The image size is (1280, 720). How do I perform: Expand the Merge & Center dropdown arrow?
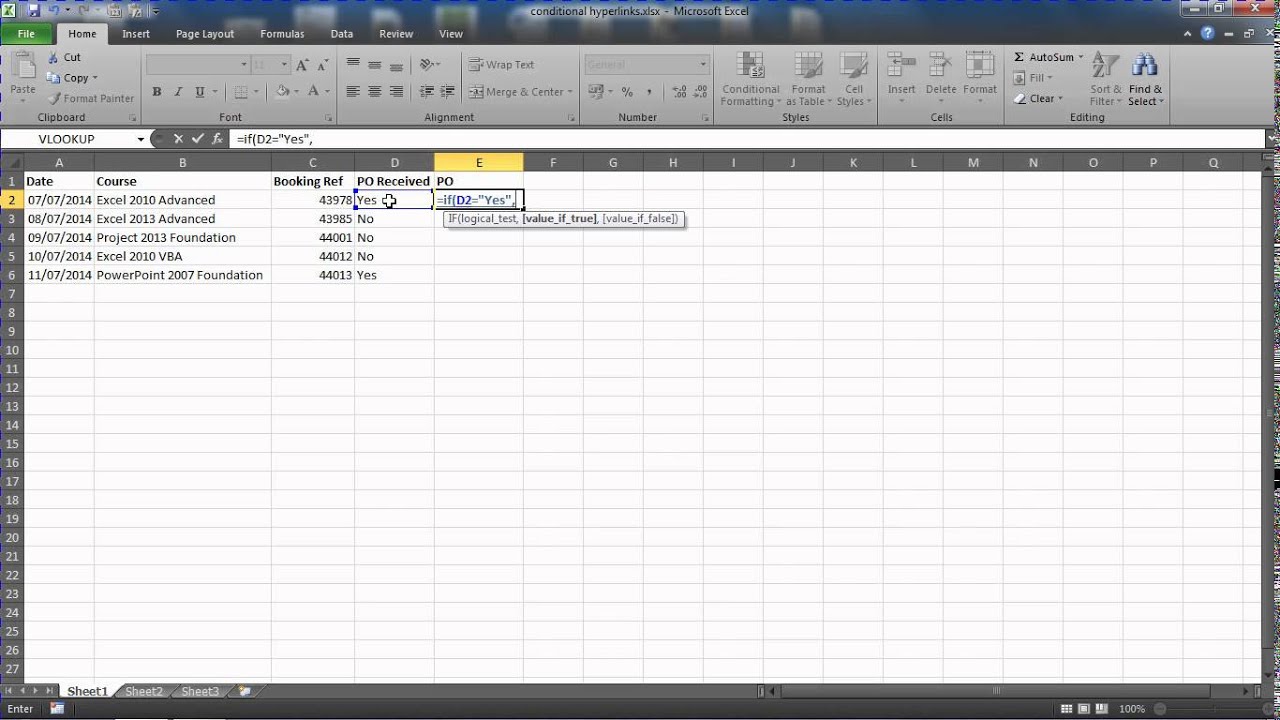pos(570,91)
